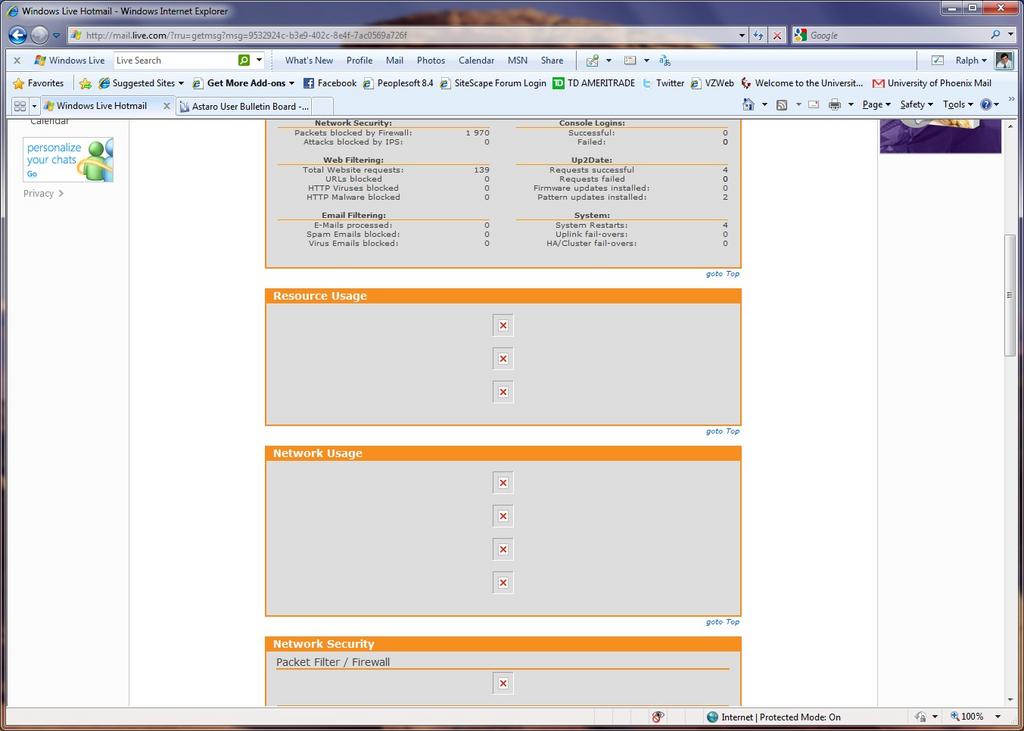Open the Page menu dropdown
Screen dimensions: 1024x731
pyautogui.click(x=876, y=105)
